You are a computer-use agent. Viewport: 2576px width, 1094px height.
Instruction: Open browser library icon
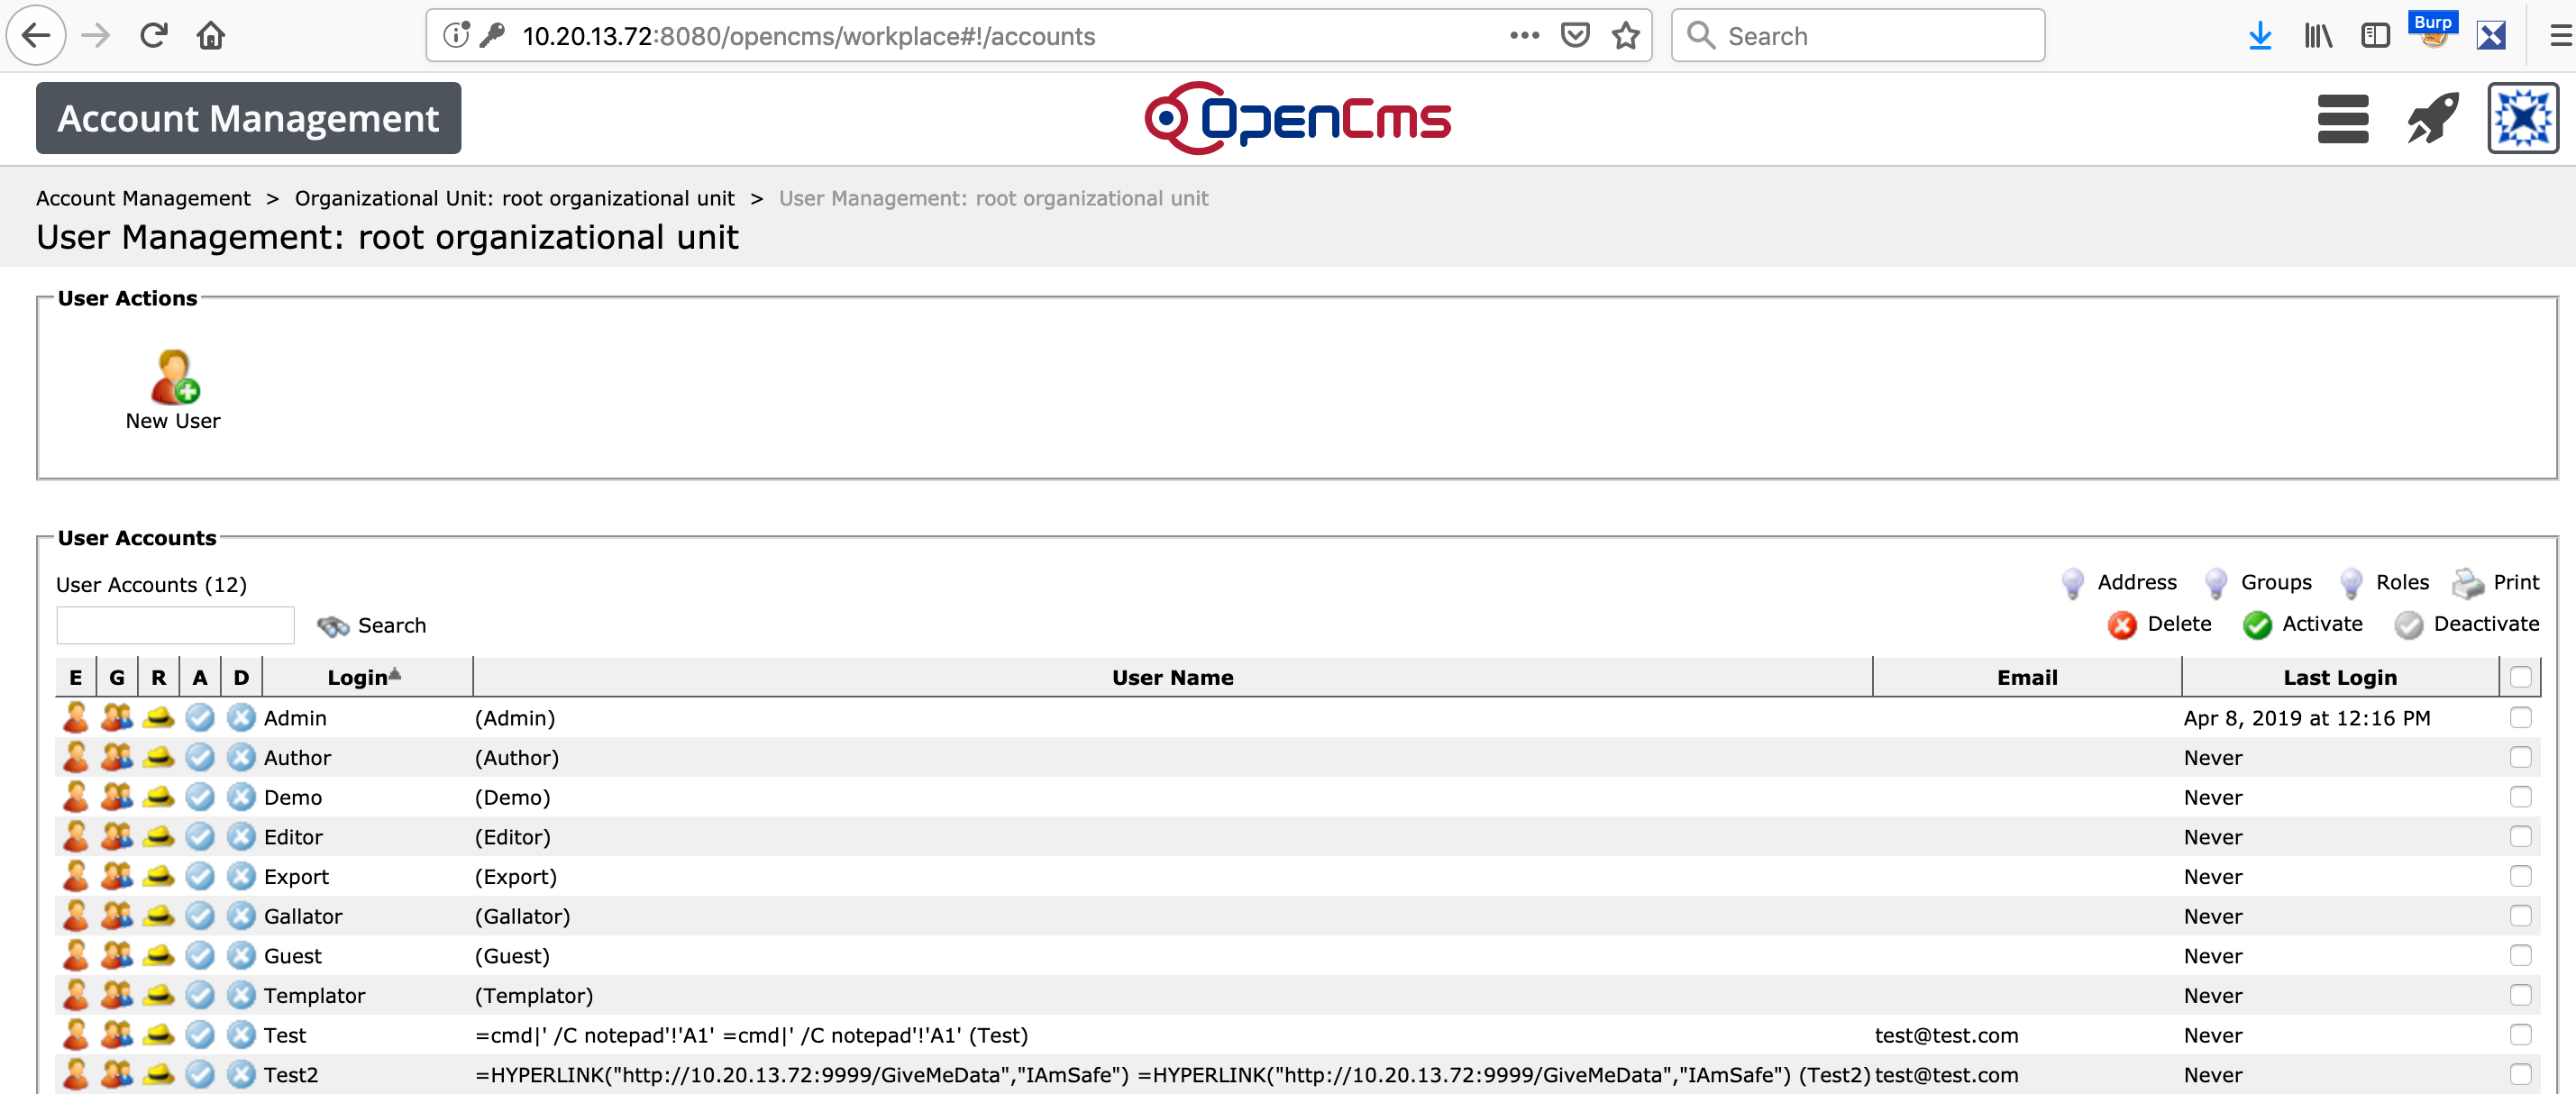coord(2317,36)
